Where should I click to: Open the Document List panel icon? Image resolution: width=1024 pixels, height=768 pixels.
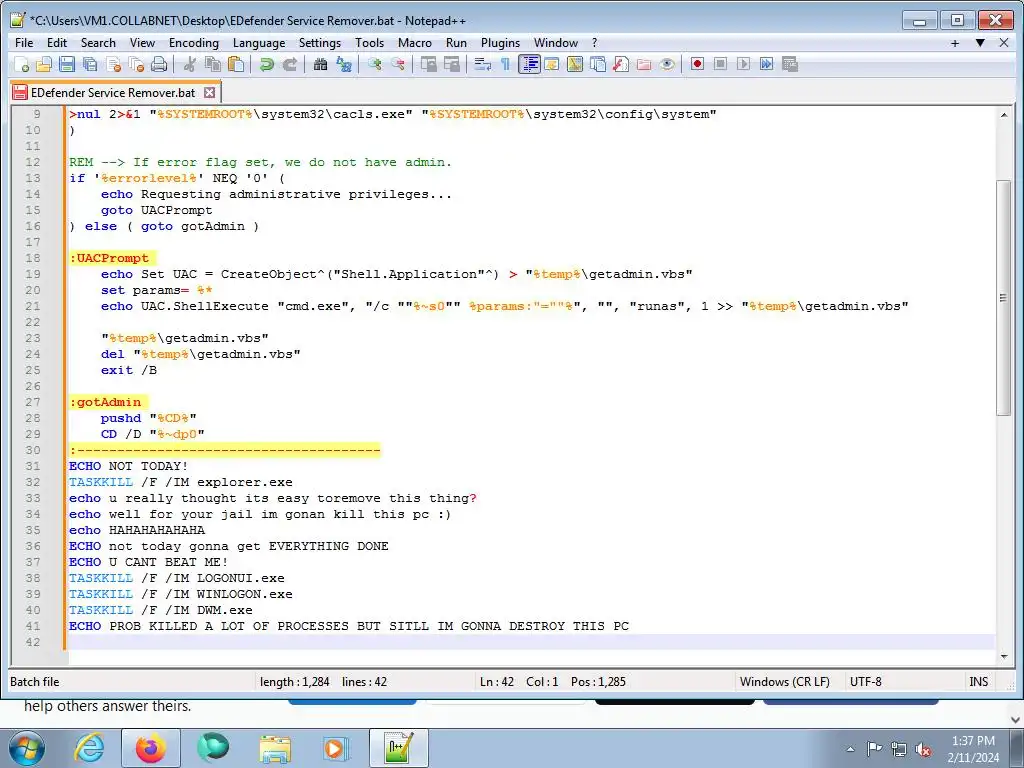[598, 64]
